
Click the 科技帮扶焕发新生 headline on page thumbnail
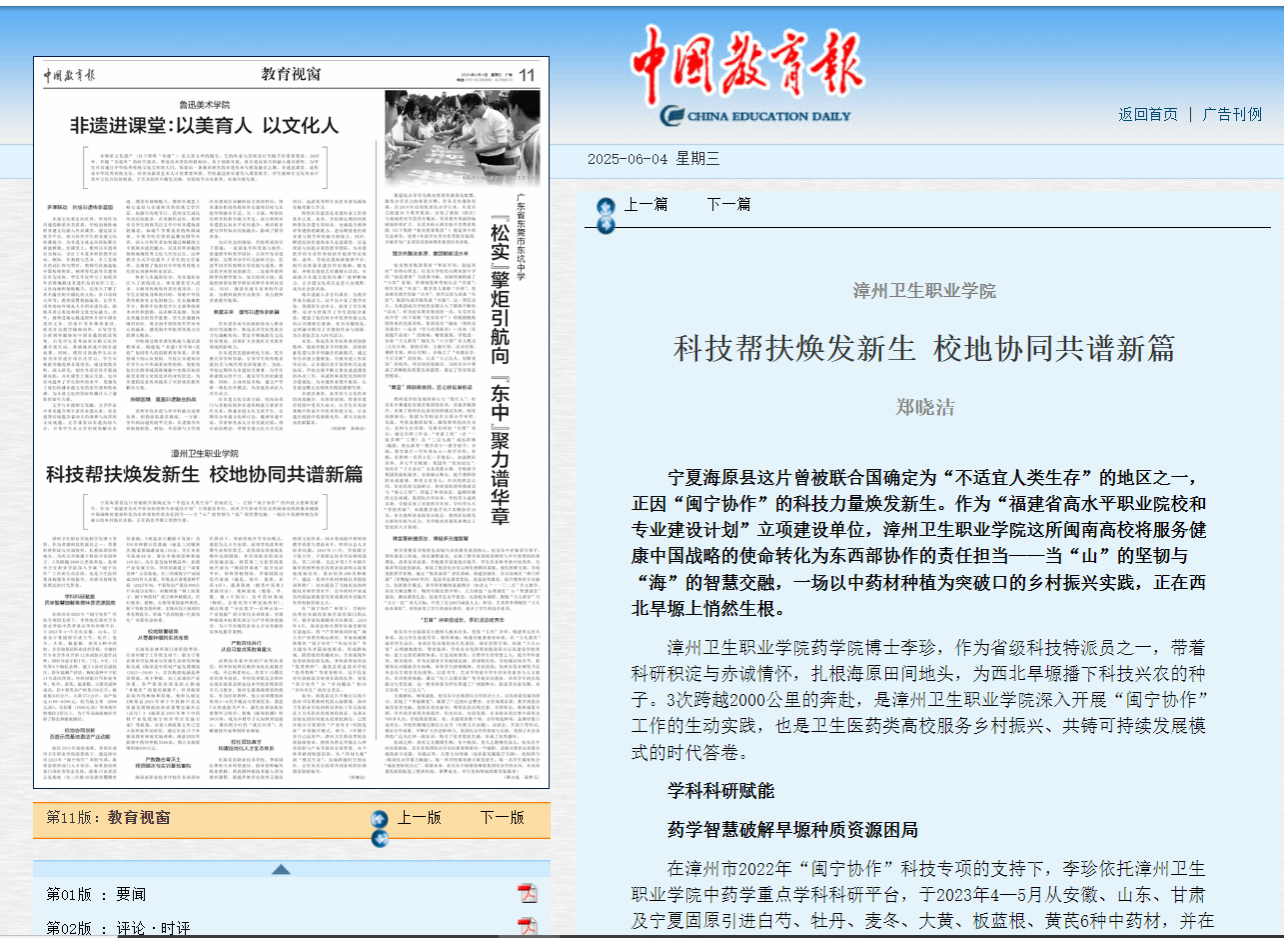tap(204, 474)
